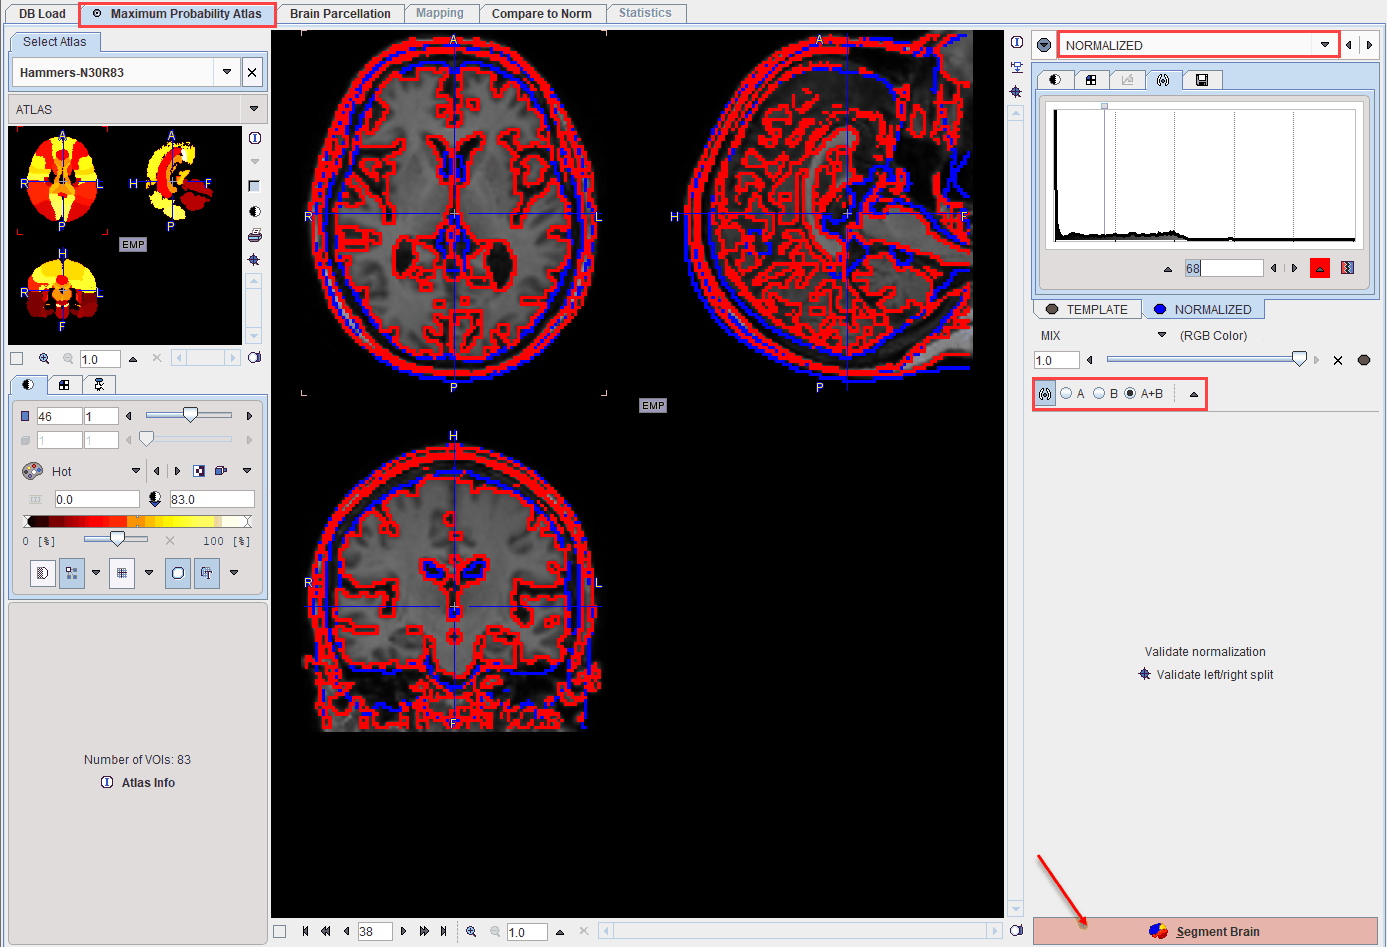The image size is (1387, 947).
Task: Toggle the rounded-square contour button
Action: pos(178,573)
